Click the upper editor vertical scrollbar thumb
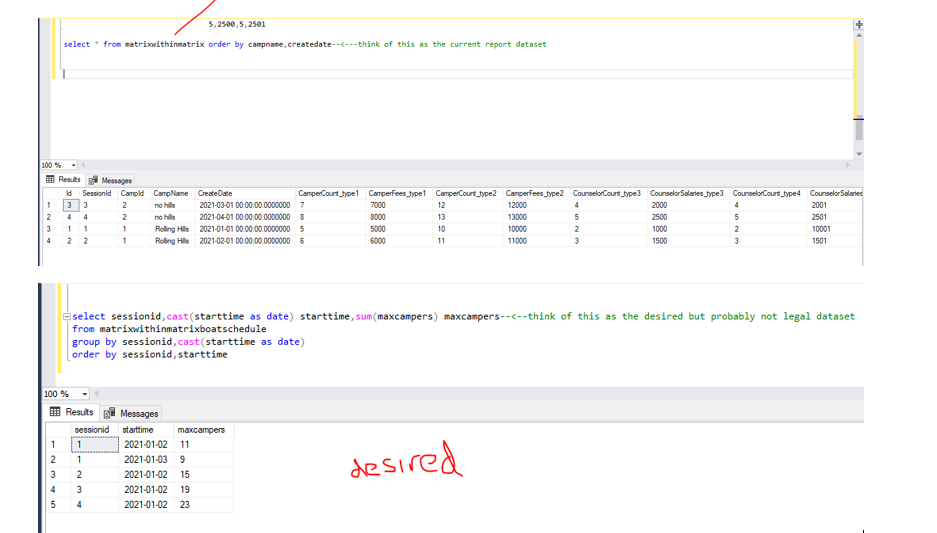This screenshot has width=937, height=533. point(859,127)
